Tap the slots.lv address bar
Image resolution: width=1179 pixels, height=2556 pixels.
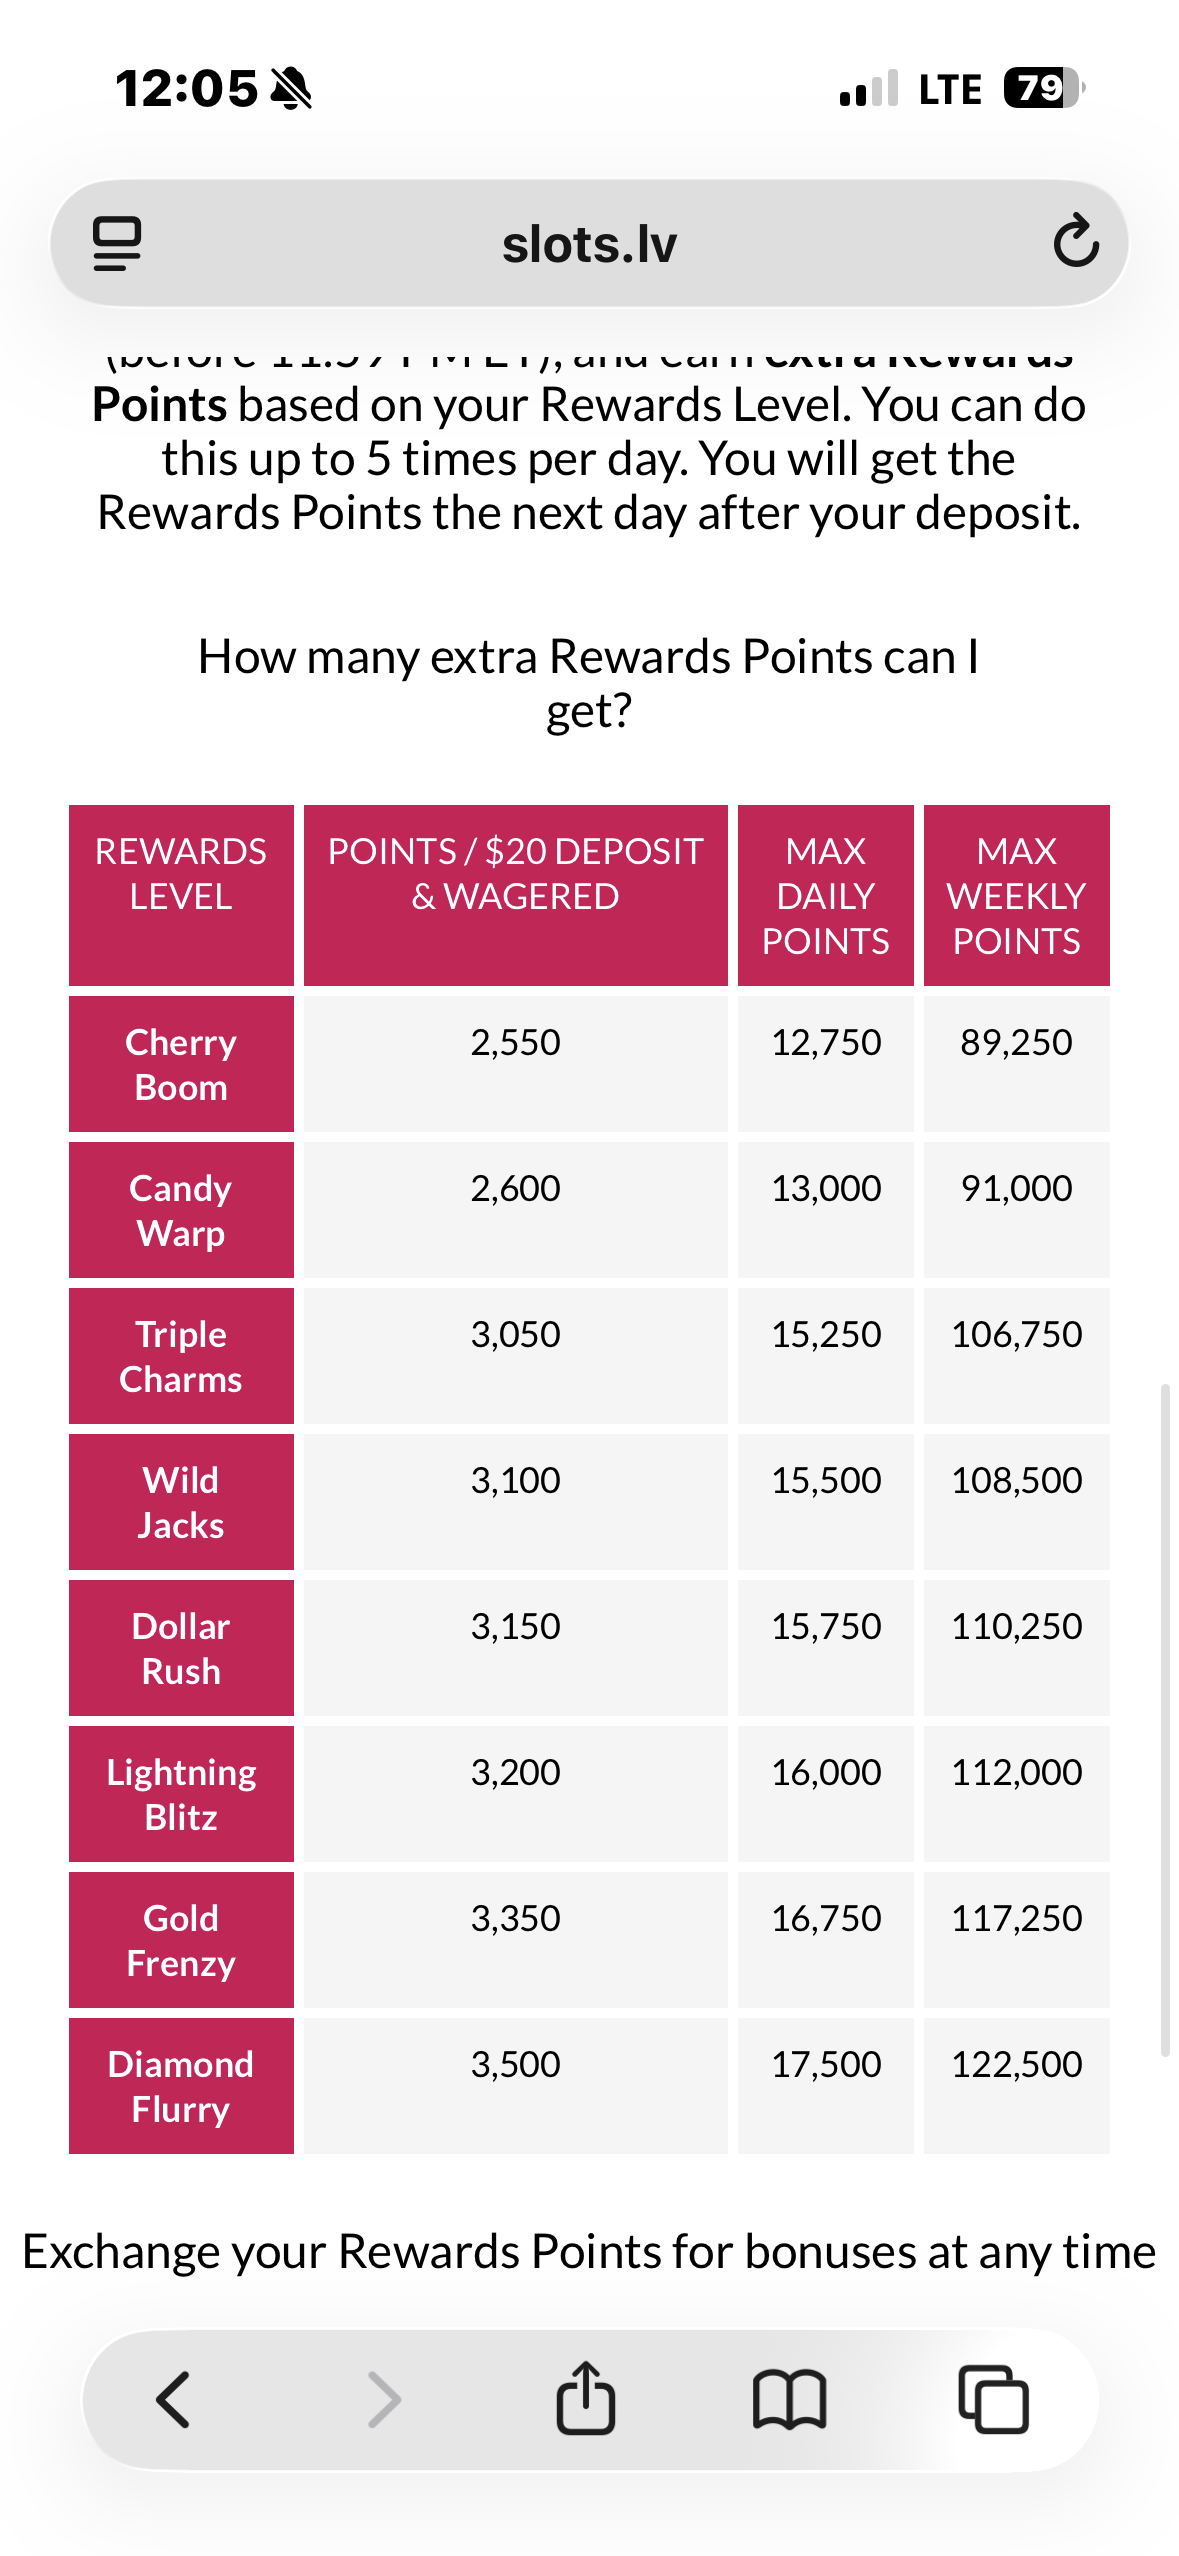(x=589, y=244)
